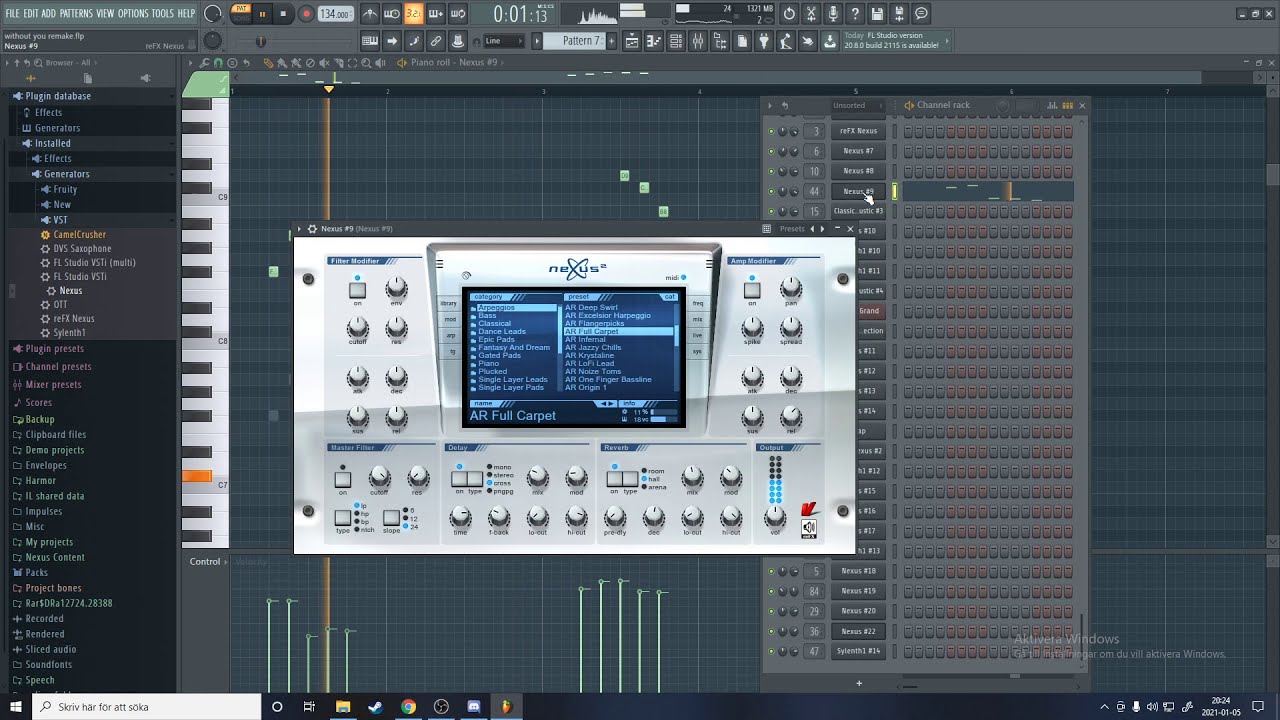The width and height of the screenshot is (1280, 720).
Task: Select the AR Jazzy Chills preset
Action: click(593, 348)
